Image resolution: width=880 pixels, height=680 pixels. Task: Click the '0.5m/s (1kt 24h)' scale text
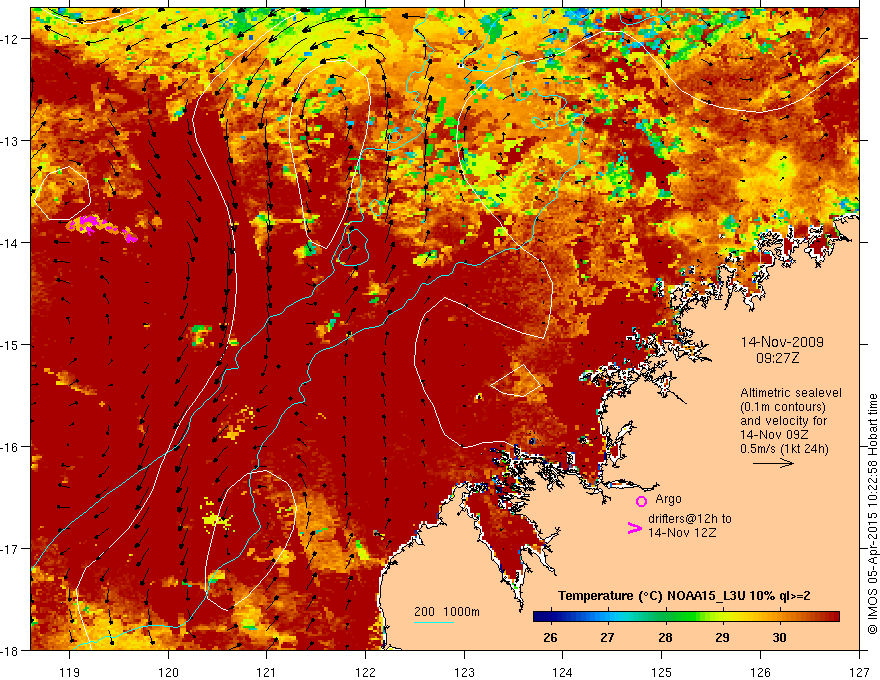[785, 449]
